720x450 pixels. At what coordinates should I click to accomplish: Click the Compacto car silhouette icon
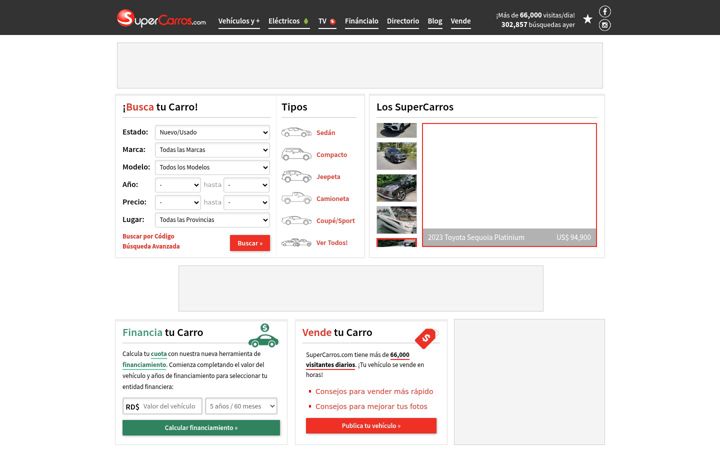coord(296,154)
